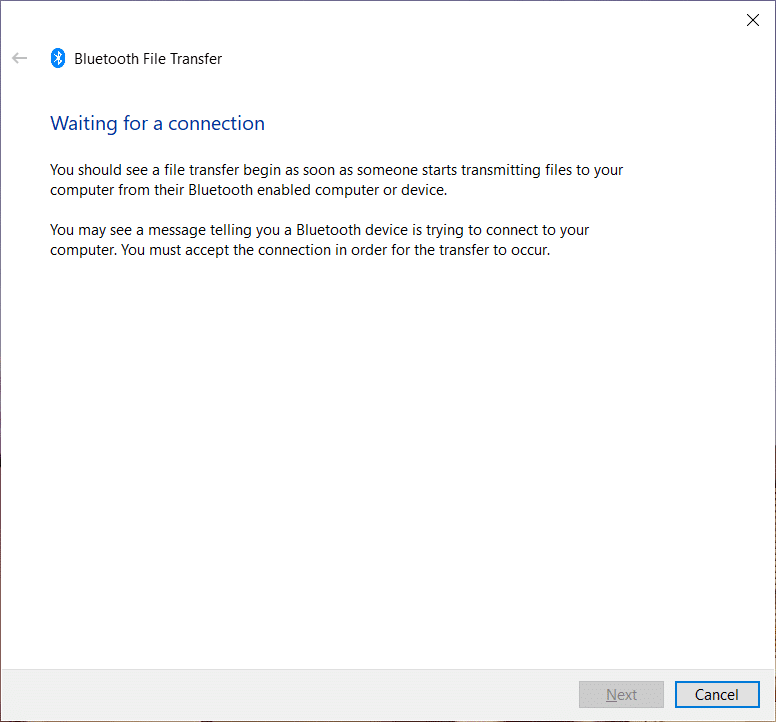Click paragraph starting 'You may see a message'

pos(320,240)
